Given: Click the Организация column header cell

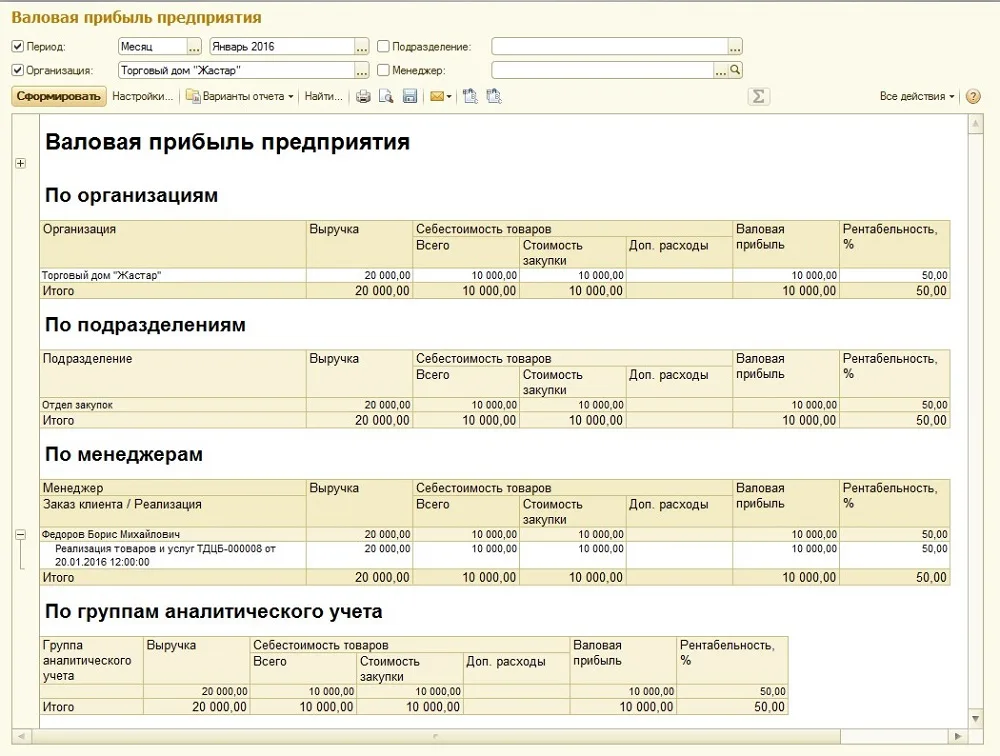Looking at the screenshot, I should click(173, 244).
